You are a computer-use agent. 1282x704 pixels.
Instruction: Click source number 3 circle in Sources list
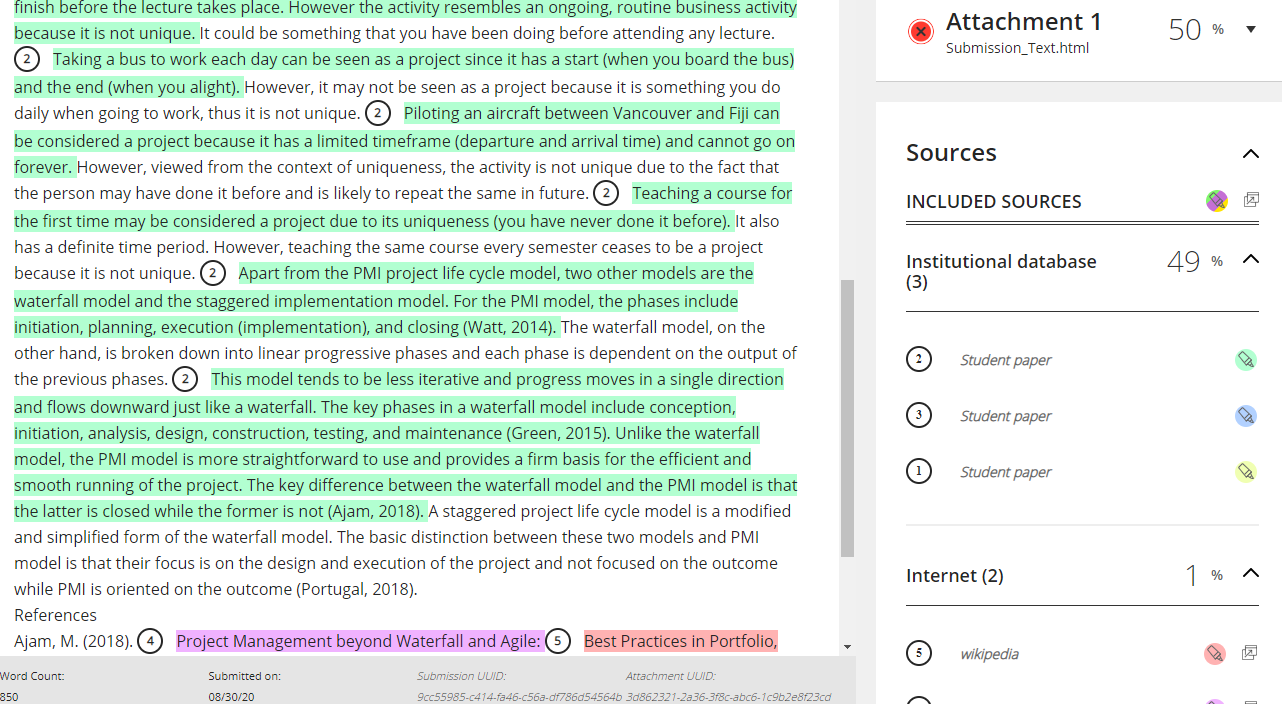[919, 415]
